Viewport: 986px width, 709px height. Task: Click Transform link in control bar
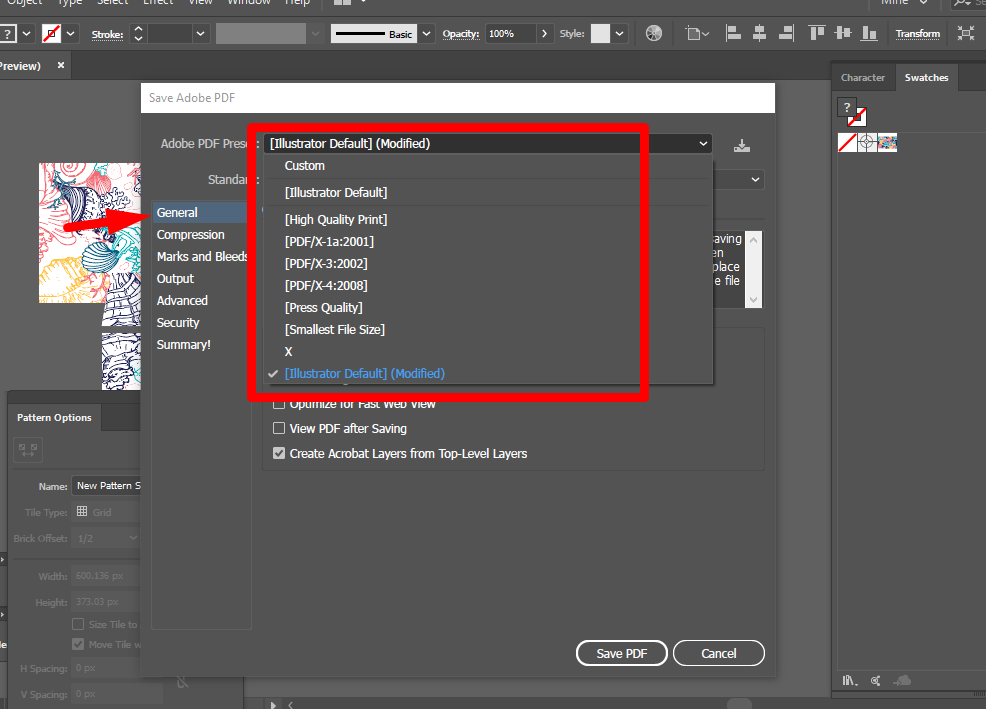[x=917, y=33]
